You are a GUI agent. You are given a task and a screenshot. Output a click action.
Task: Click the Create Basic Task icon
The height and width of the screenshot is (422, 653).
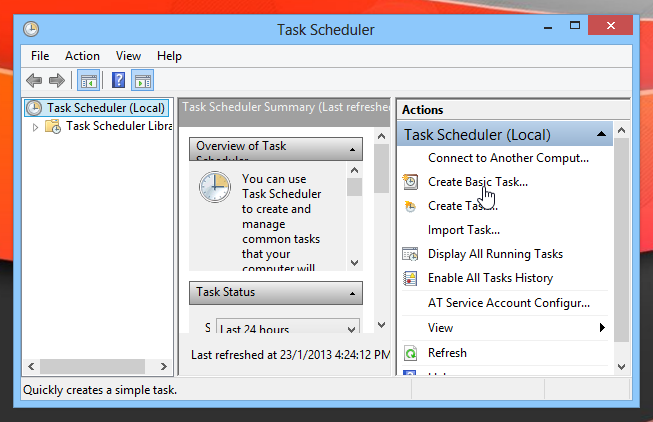[x=410, y=182]
